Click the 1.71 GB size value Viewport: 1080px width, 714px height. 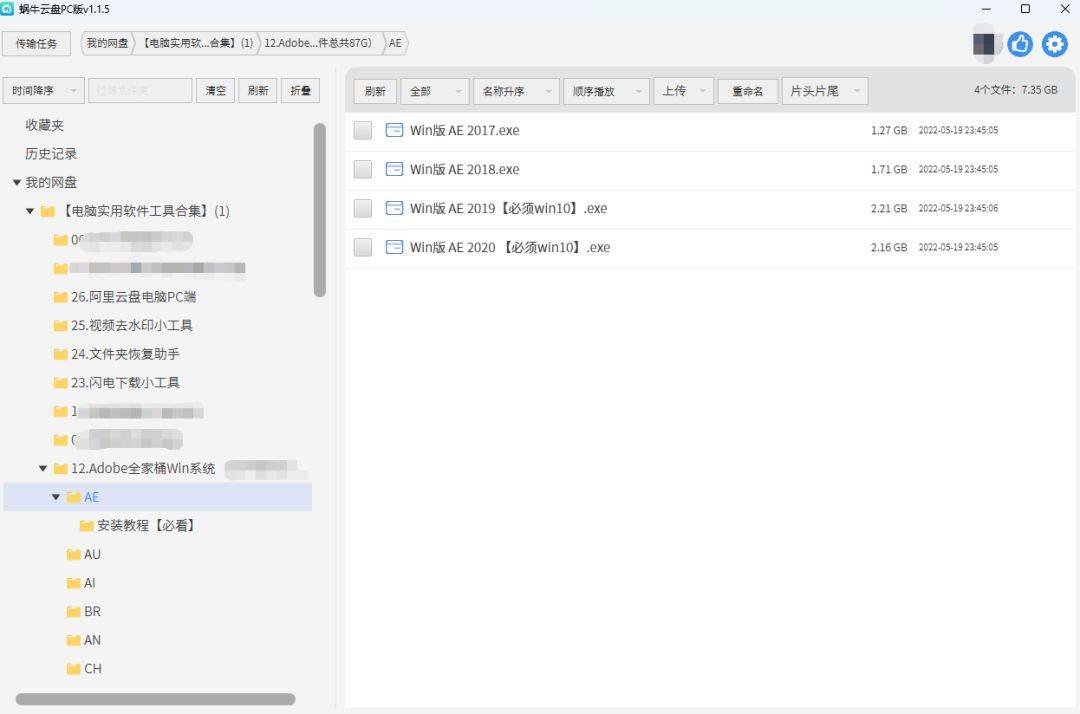[889, 169]
